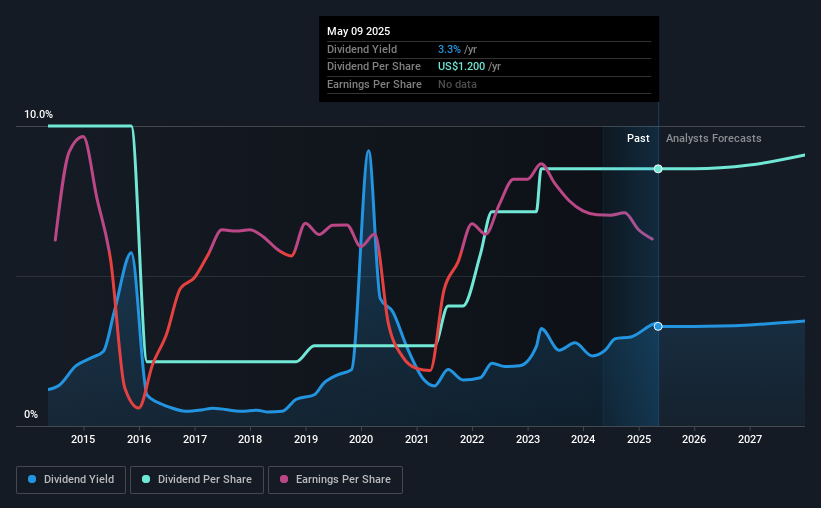Click the Dividend Yield row label in tooltip
The image size is (821, 508).
click(362, 49)
